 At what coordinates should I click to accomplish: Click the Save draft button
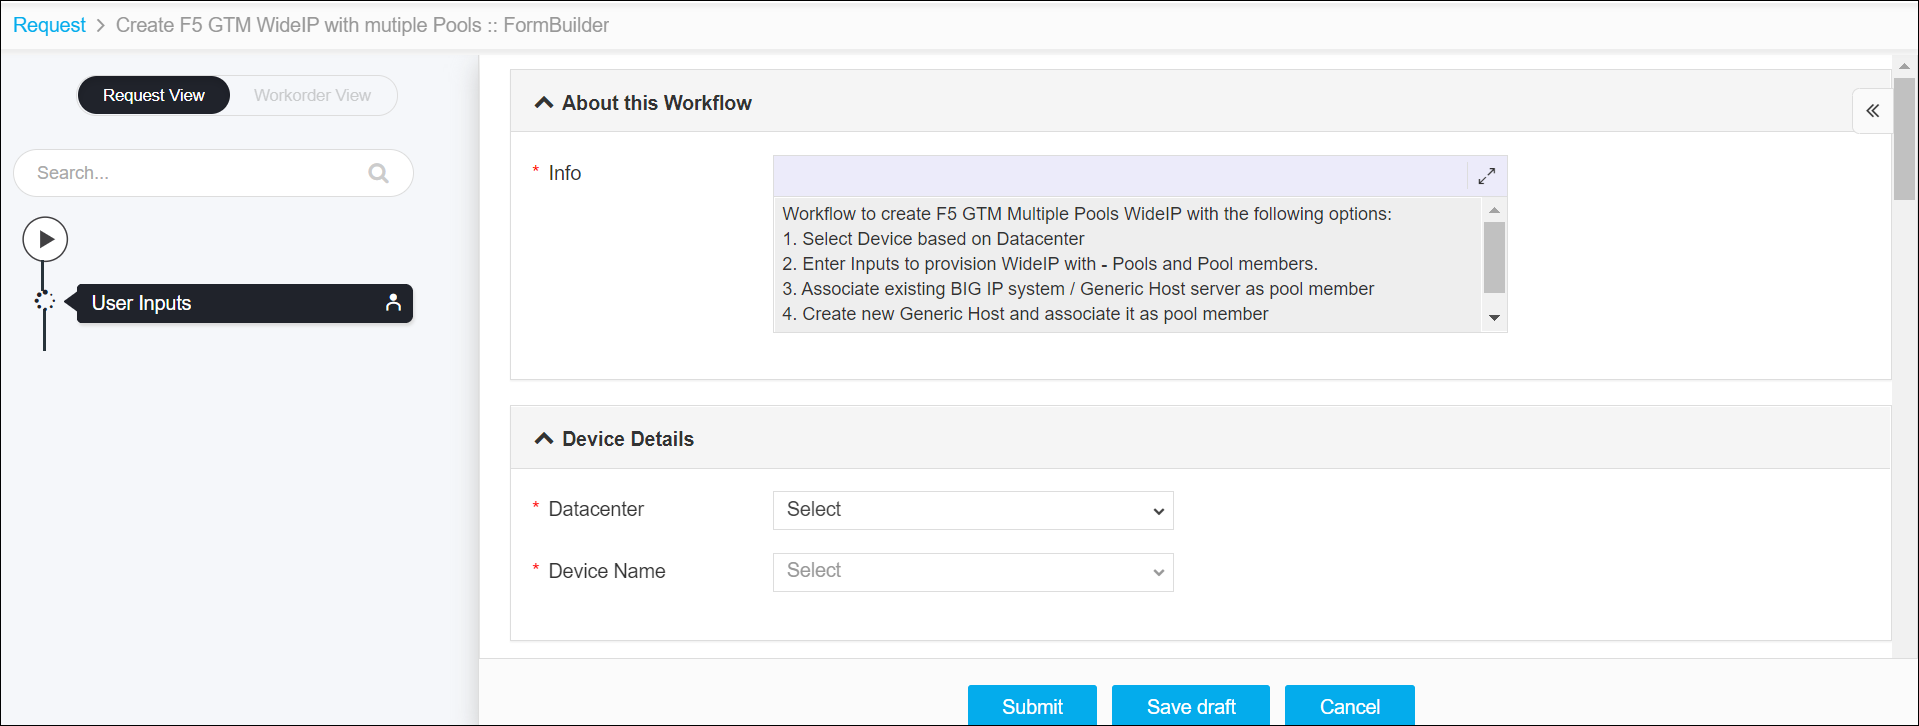pos(1191,706)
